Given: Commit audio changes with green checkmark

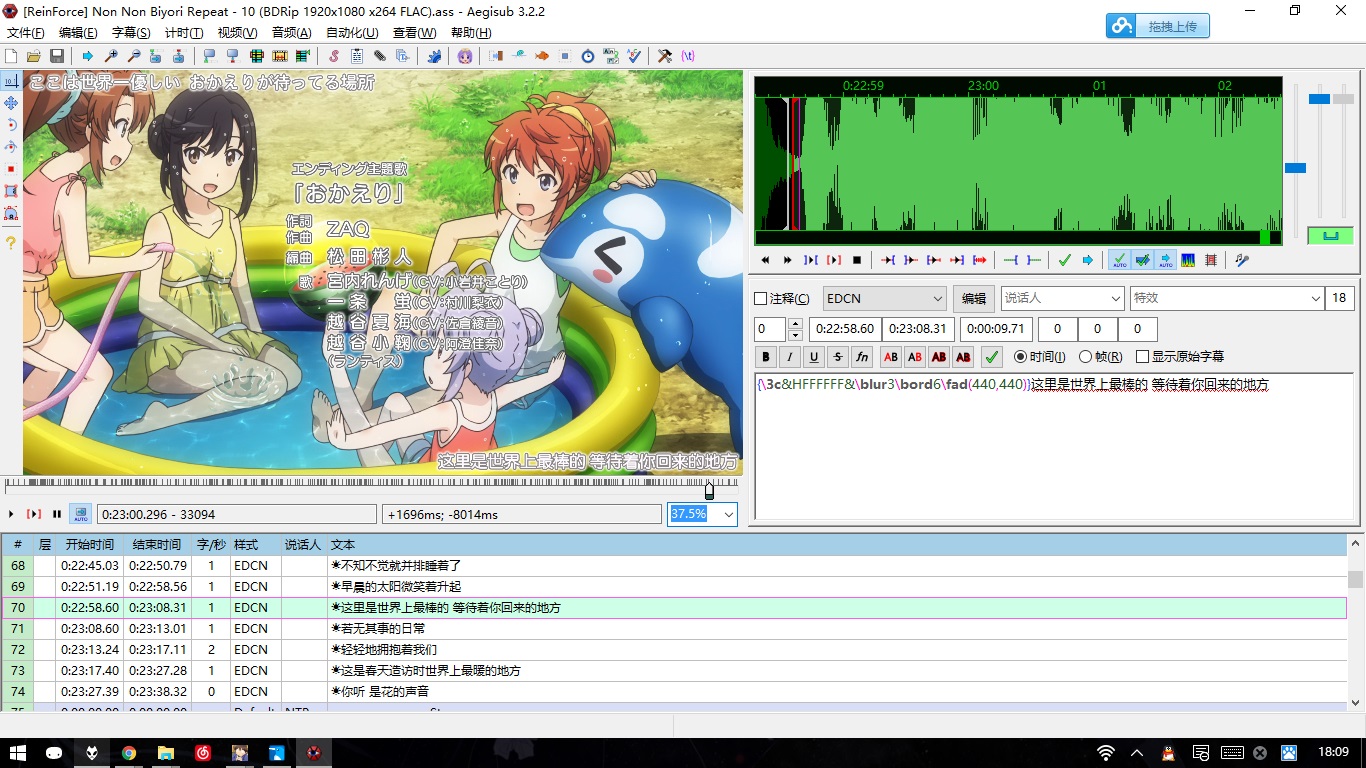Looking at the screenshot, I should [1064, 260].
